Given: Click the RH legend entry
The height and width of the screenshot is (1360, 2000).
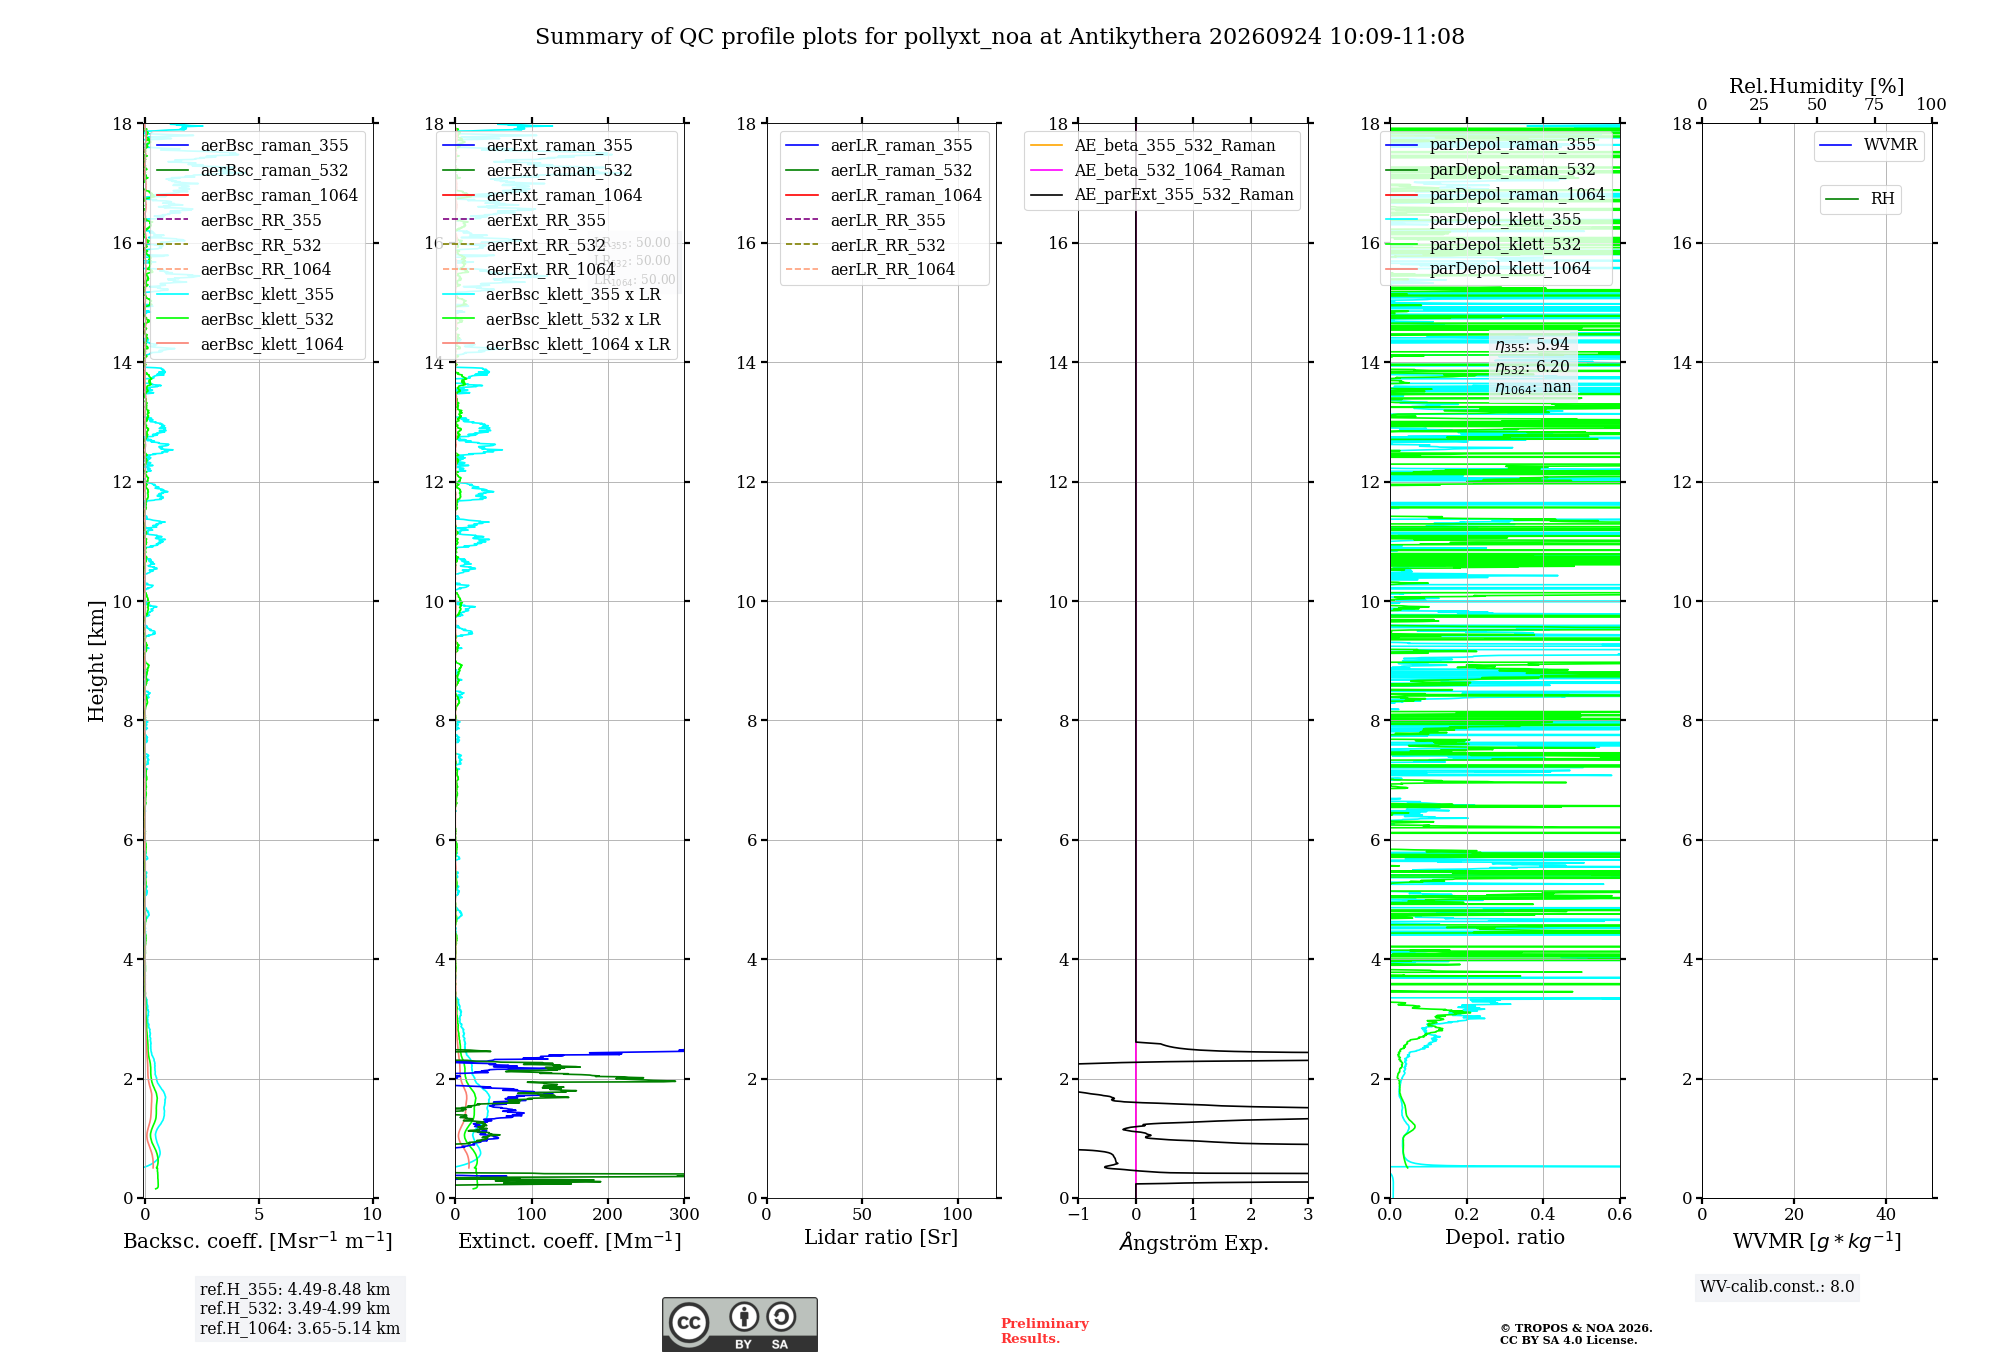Looking at the screenshot, I should [x=1860, y=199].
